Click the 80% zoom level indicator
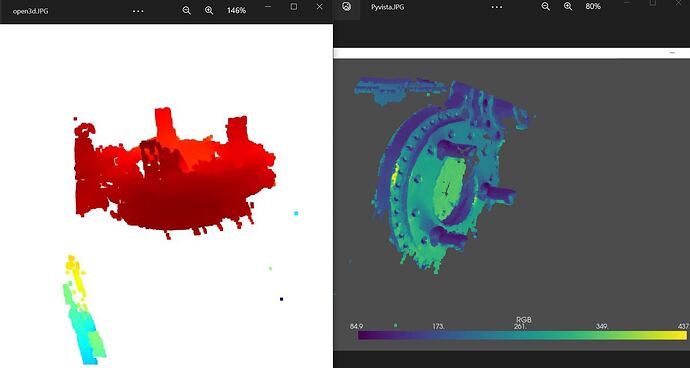Screen dimensions: 690x368 coord(593,6)
